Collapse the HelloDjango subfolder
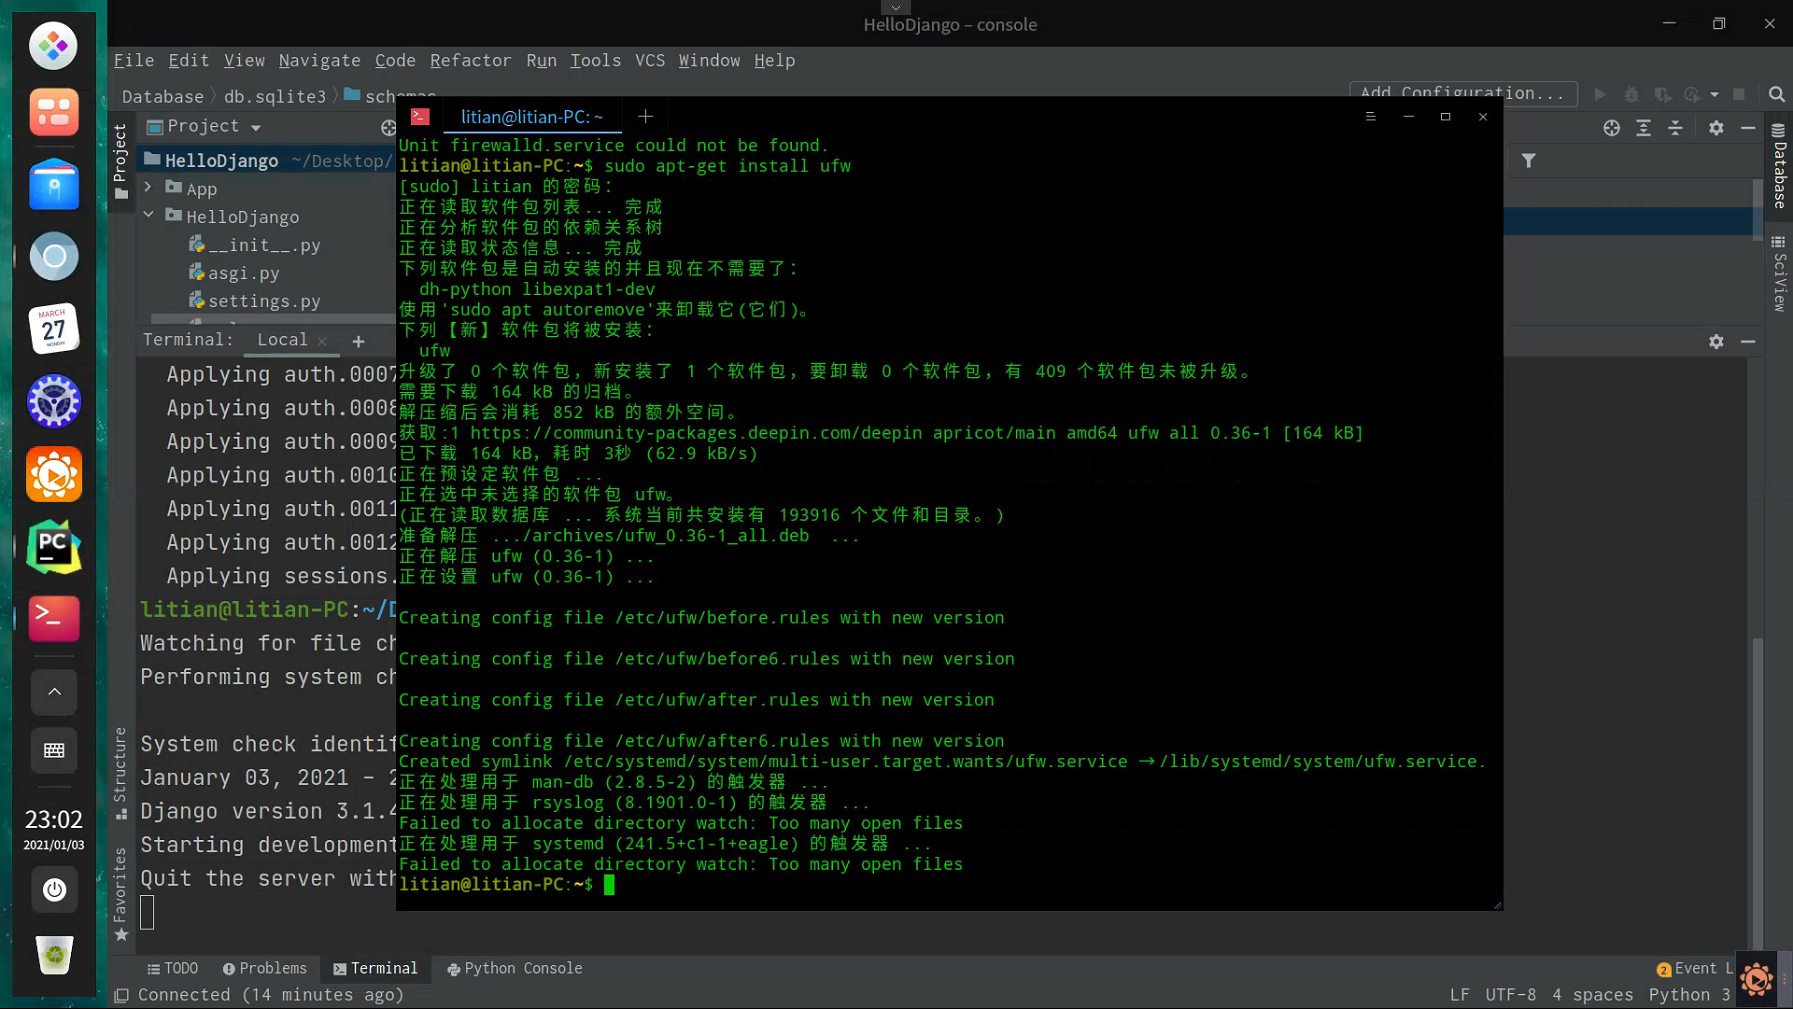The image size is (1793, 1009). click(148, 215)
